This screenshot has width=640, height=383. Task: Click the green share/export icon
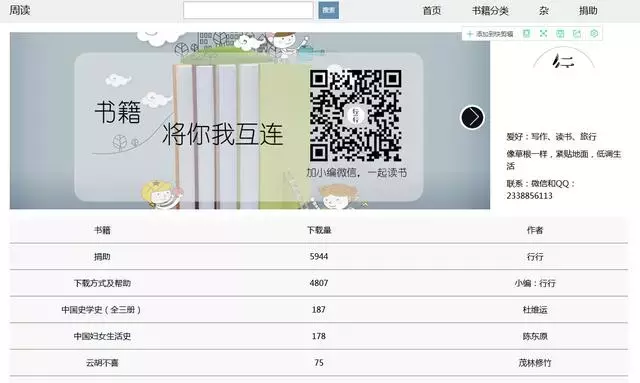[x=577, y=33]
